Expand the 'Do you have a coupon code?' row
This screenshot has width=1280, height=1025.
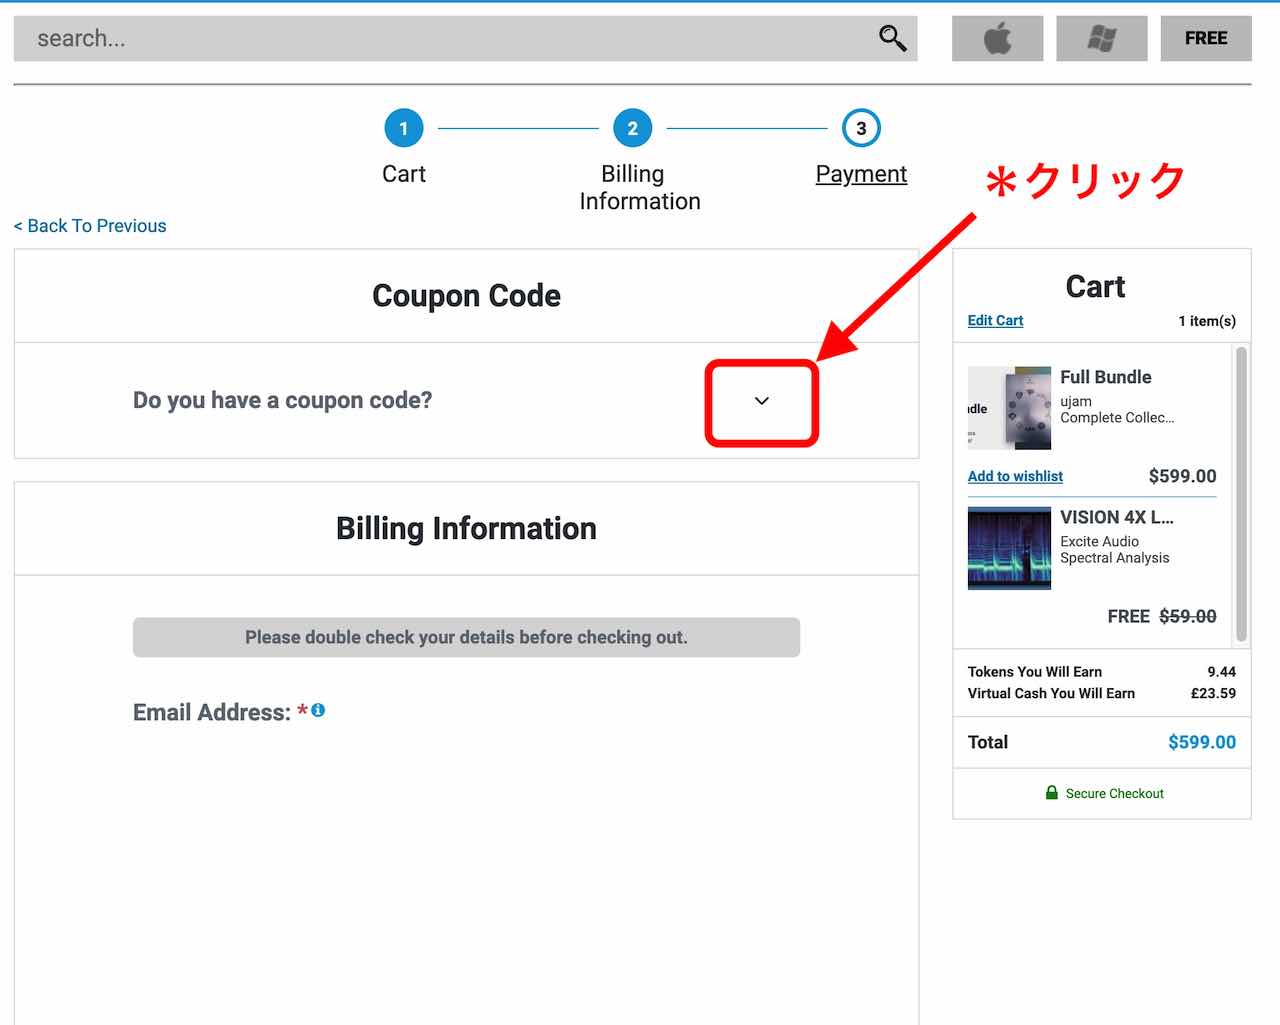click(x=283, y=401)
